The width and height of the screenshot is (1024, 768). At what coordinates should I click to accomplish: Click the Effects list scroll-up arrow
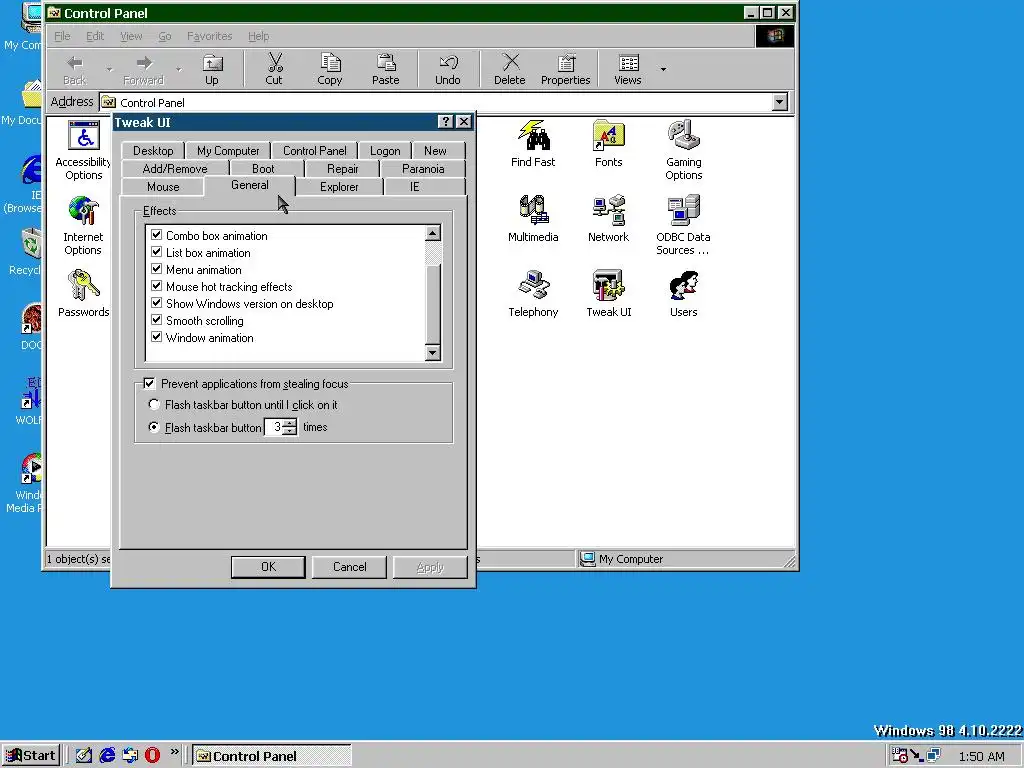tap(432, 233)
